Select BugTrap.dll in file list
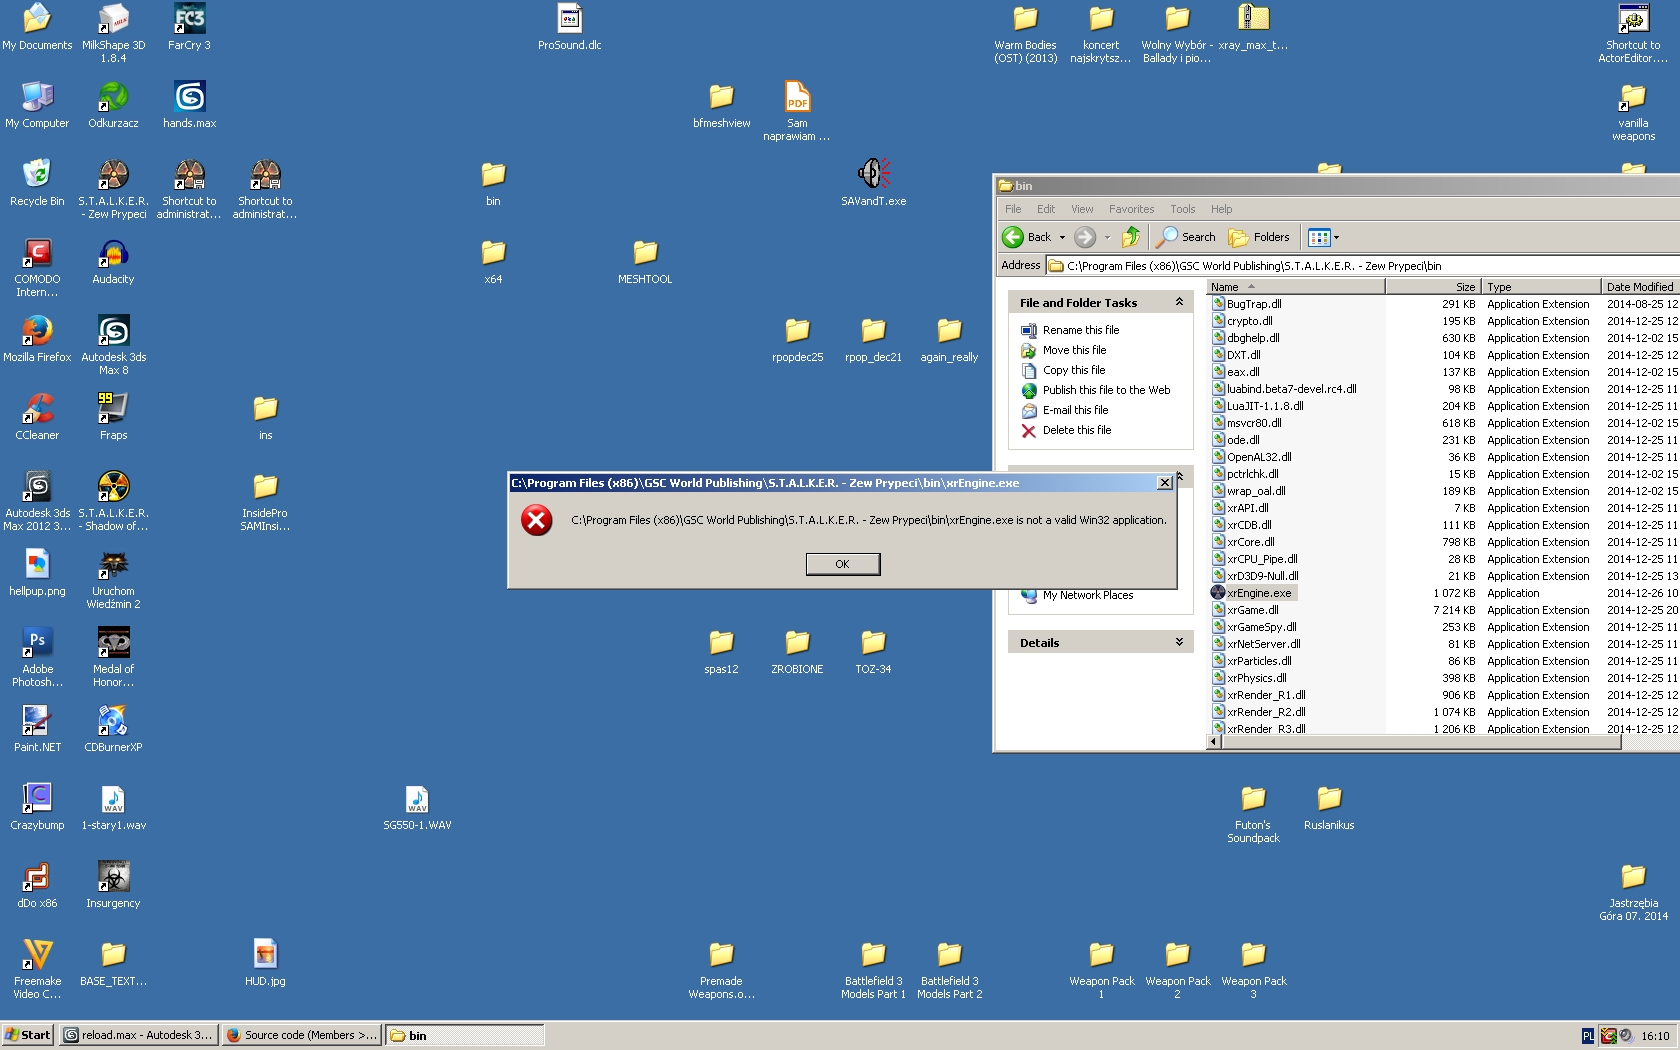Screen dimensions: 1680x1050 pyautogui.click(x=1254, y=304)
